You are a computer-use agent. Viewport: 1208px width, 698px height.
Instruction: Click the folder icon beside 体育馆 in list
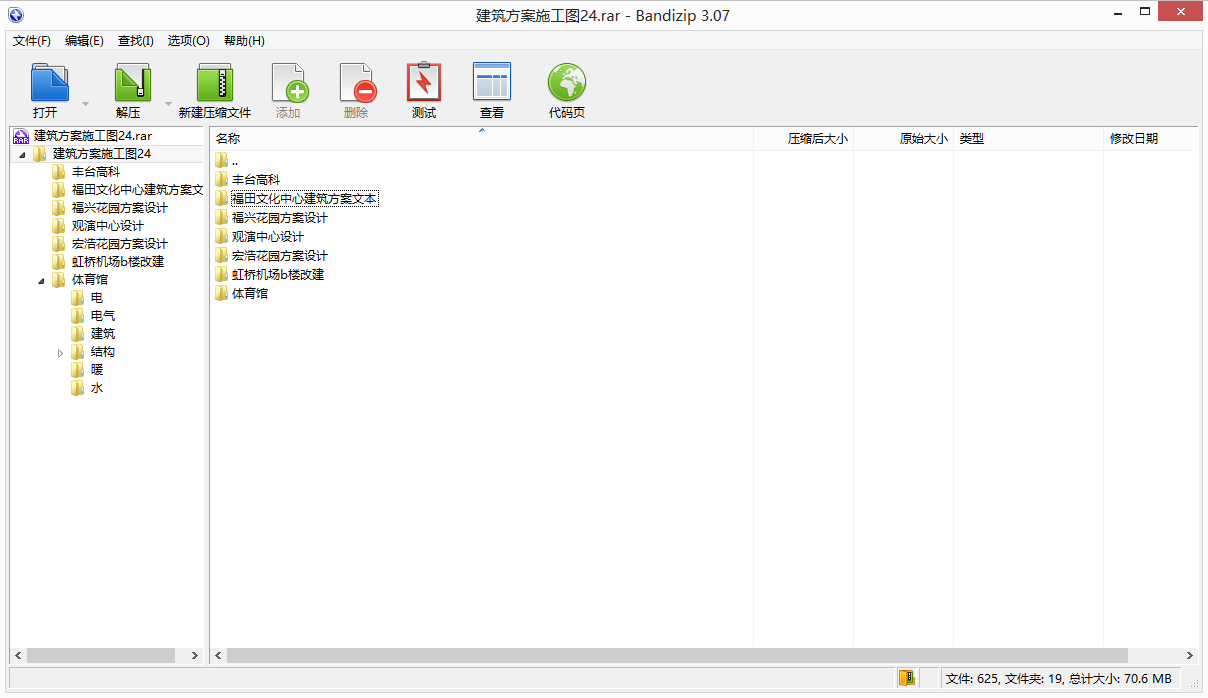coord(221,294)
